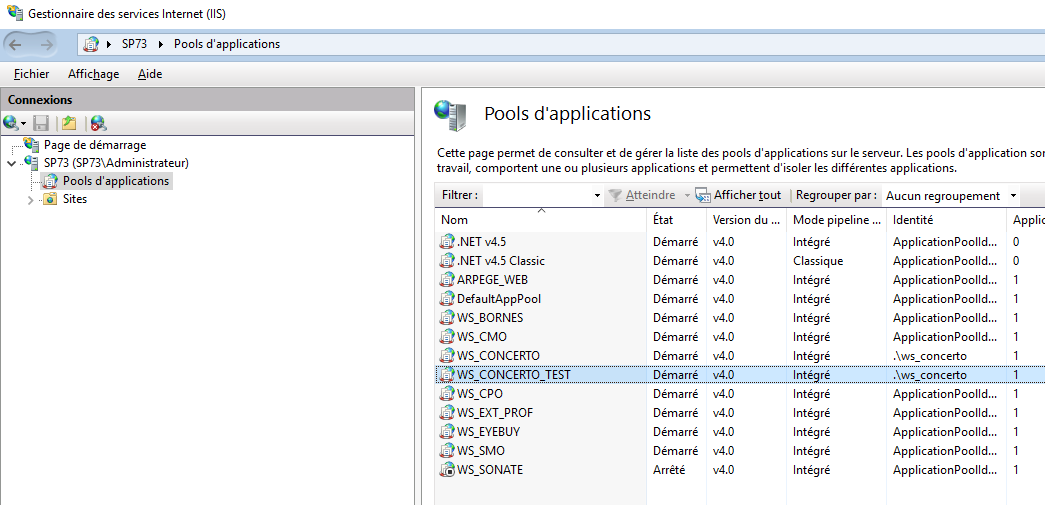Click Pools d'applications in the breadcrumb
This screenshot has height=505, width=1045.
227,45
